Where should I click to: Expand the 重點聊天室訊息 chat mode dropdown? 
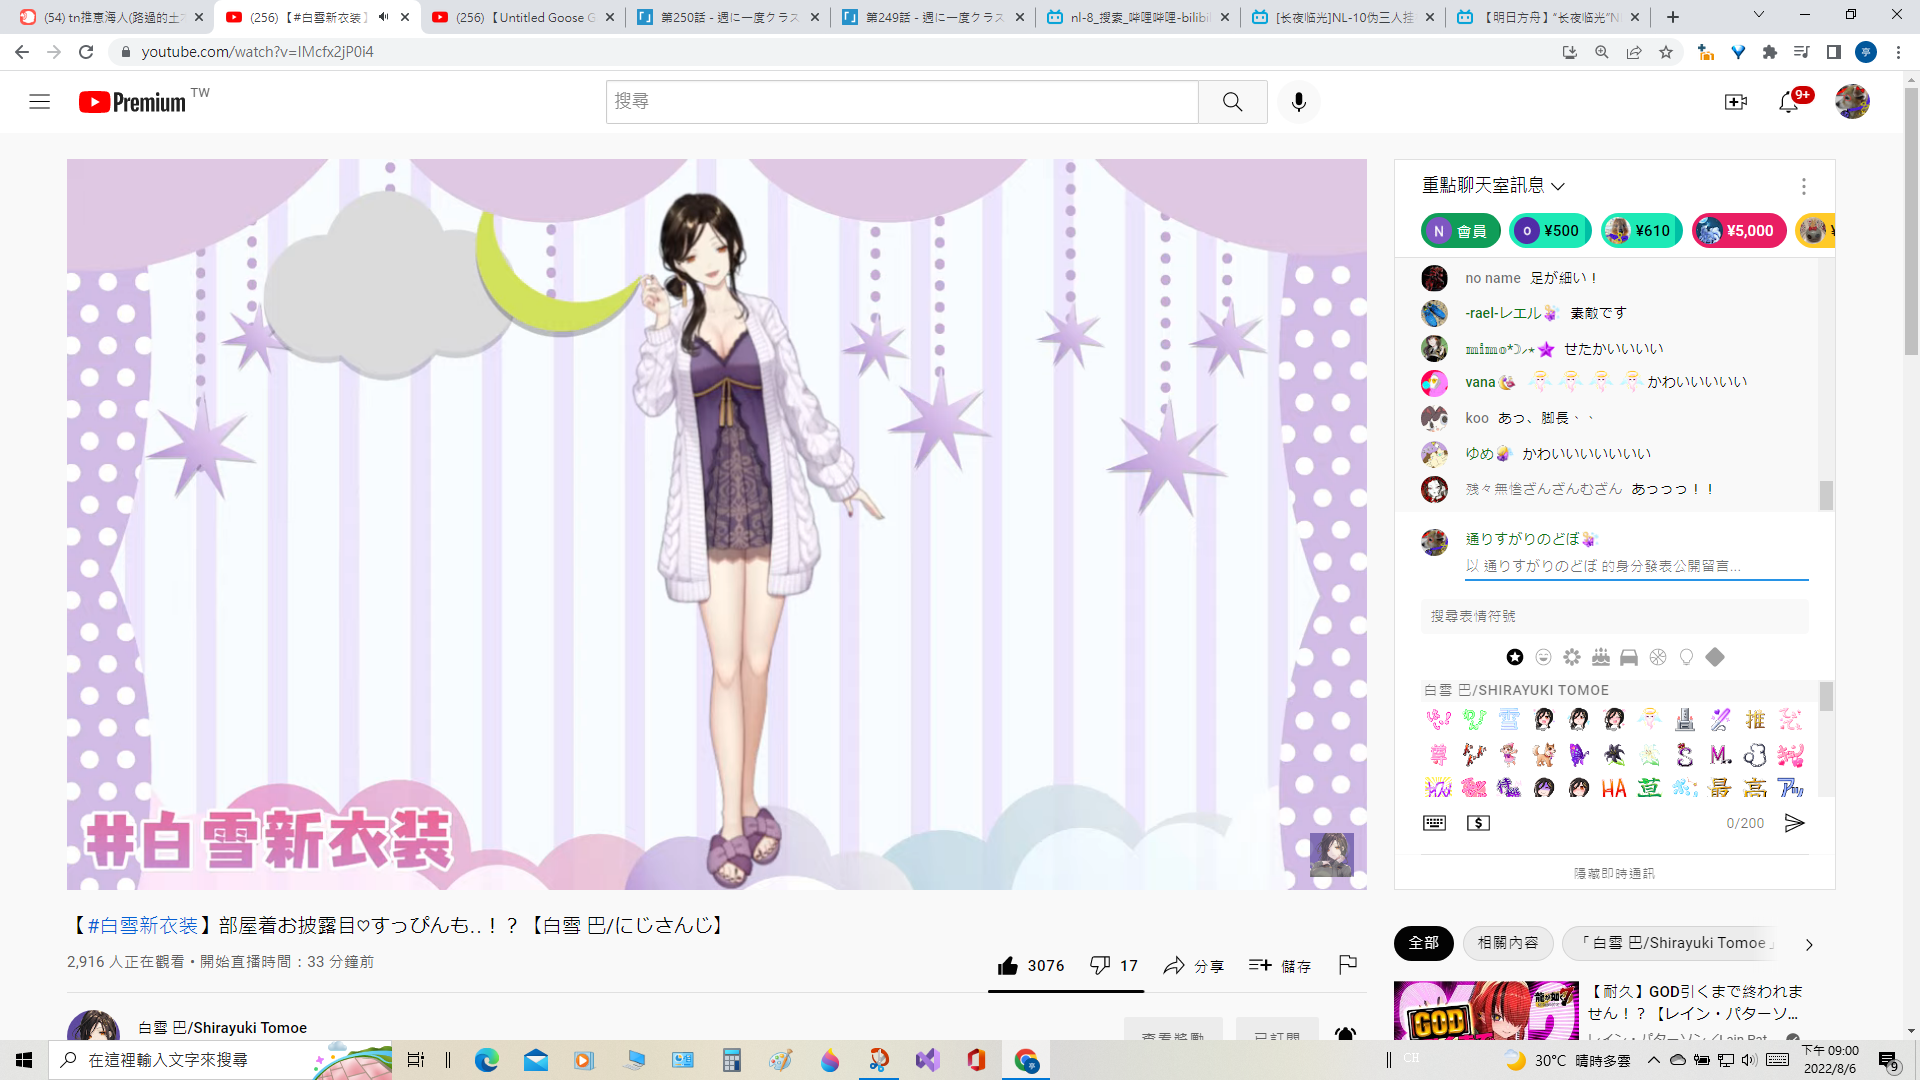(1494, 186)
